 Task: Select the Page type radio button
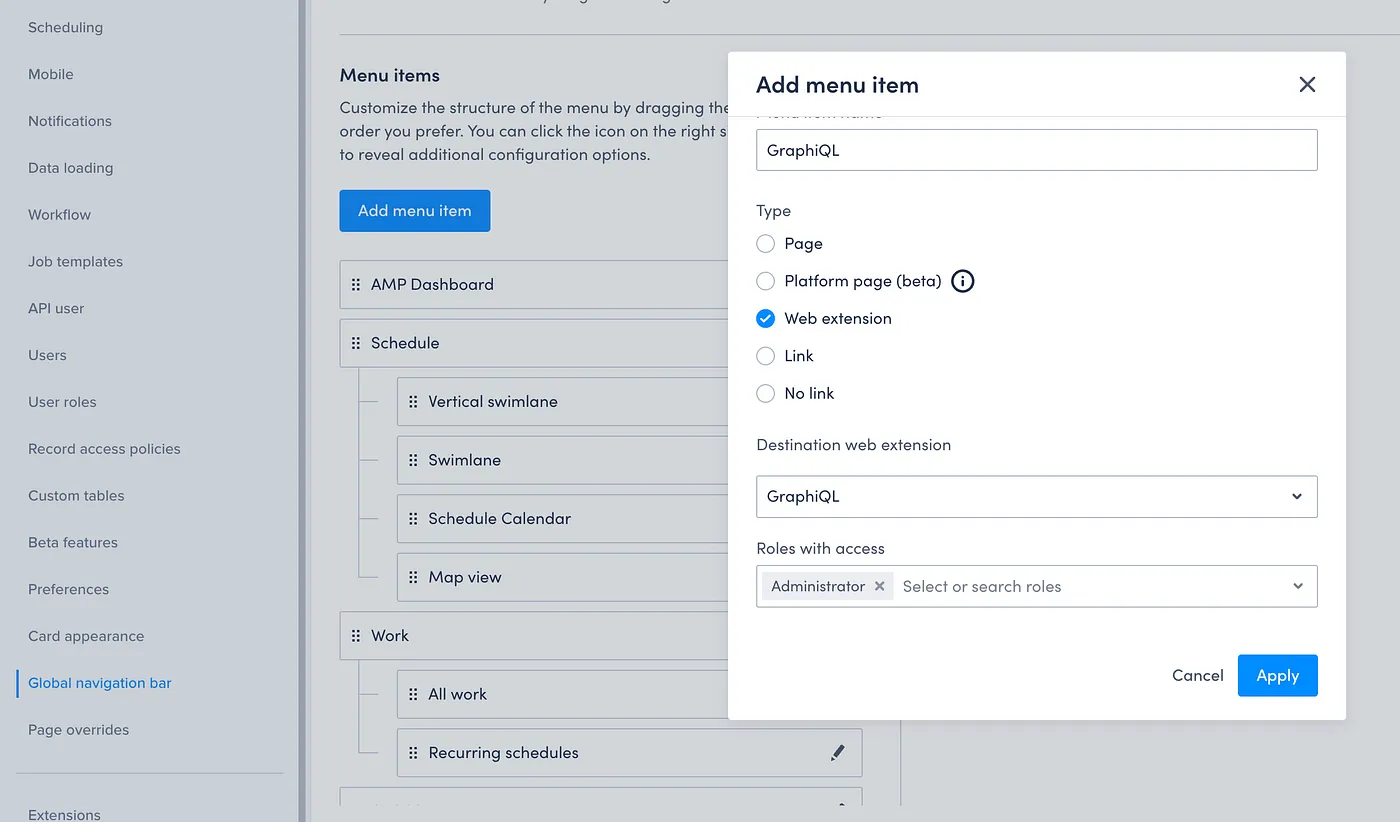pos(766,244)
